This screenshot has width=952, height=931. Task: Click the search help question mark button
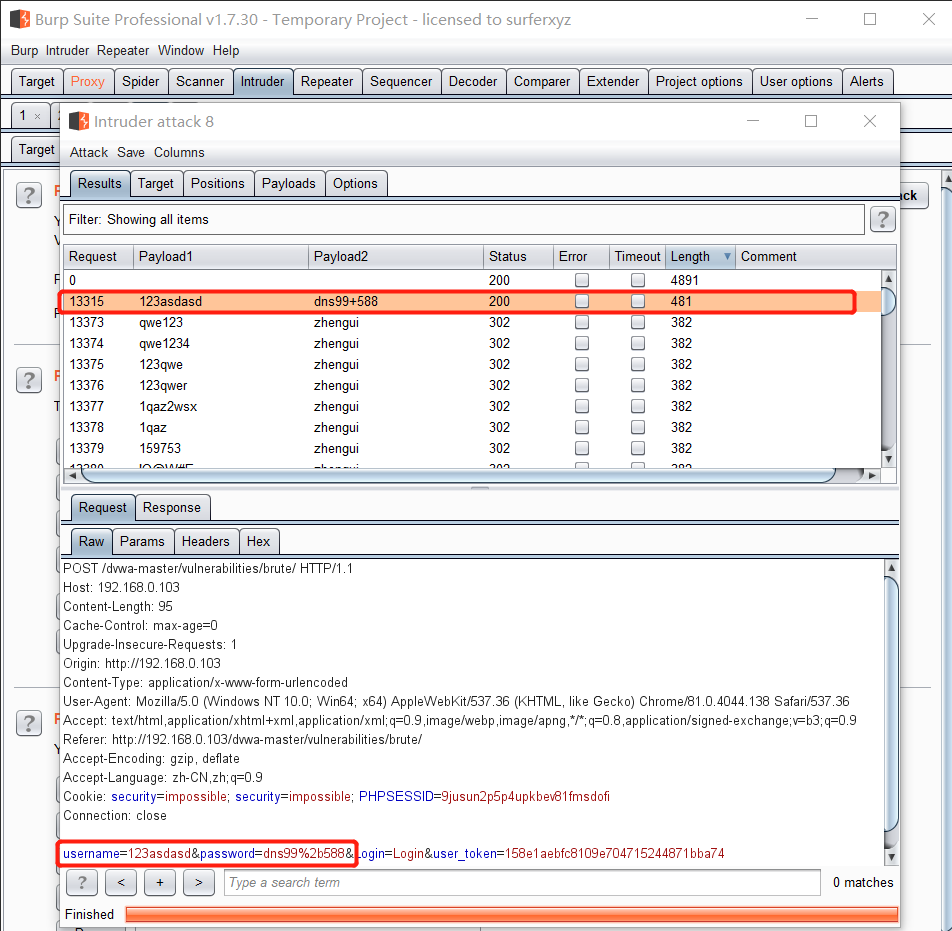(x=82, y=882)
